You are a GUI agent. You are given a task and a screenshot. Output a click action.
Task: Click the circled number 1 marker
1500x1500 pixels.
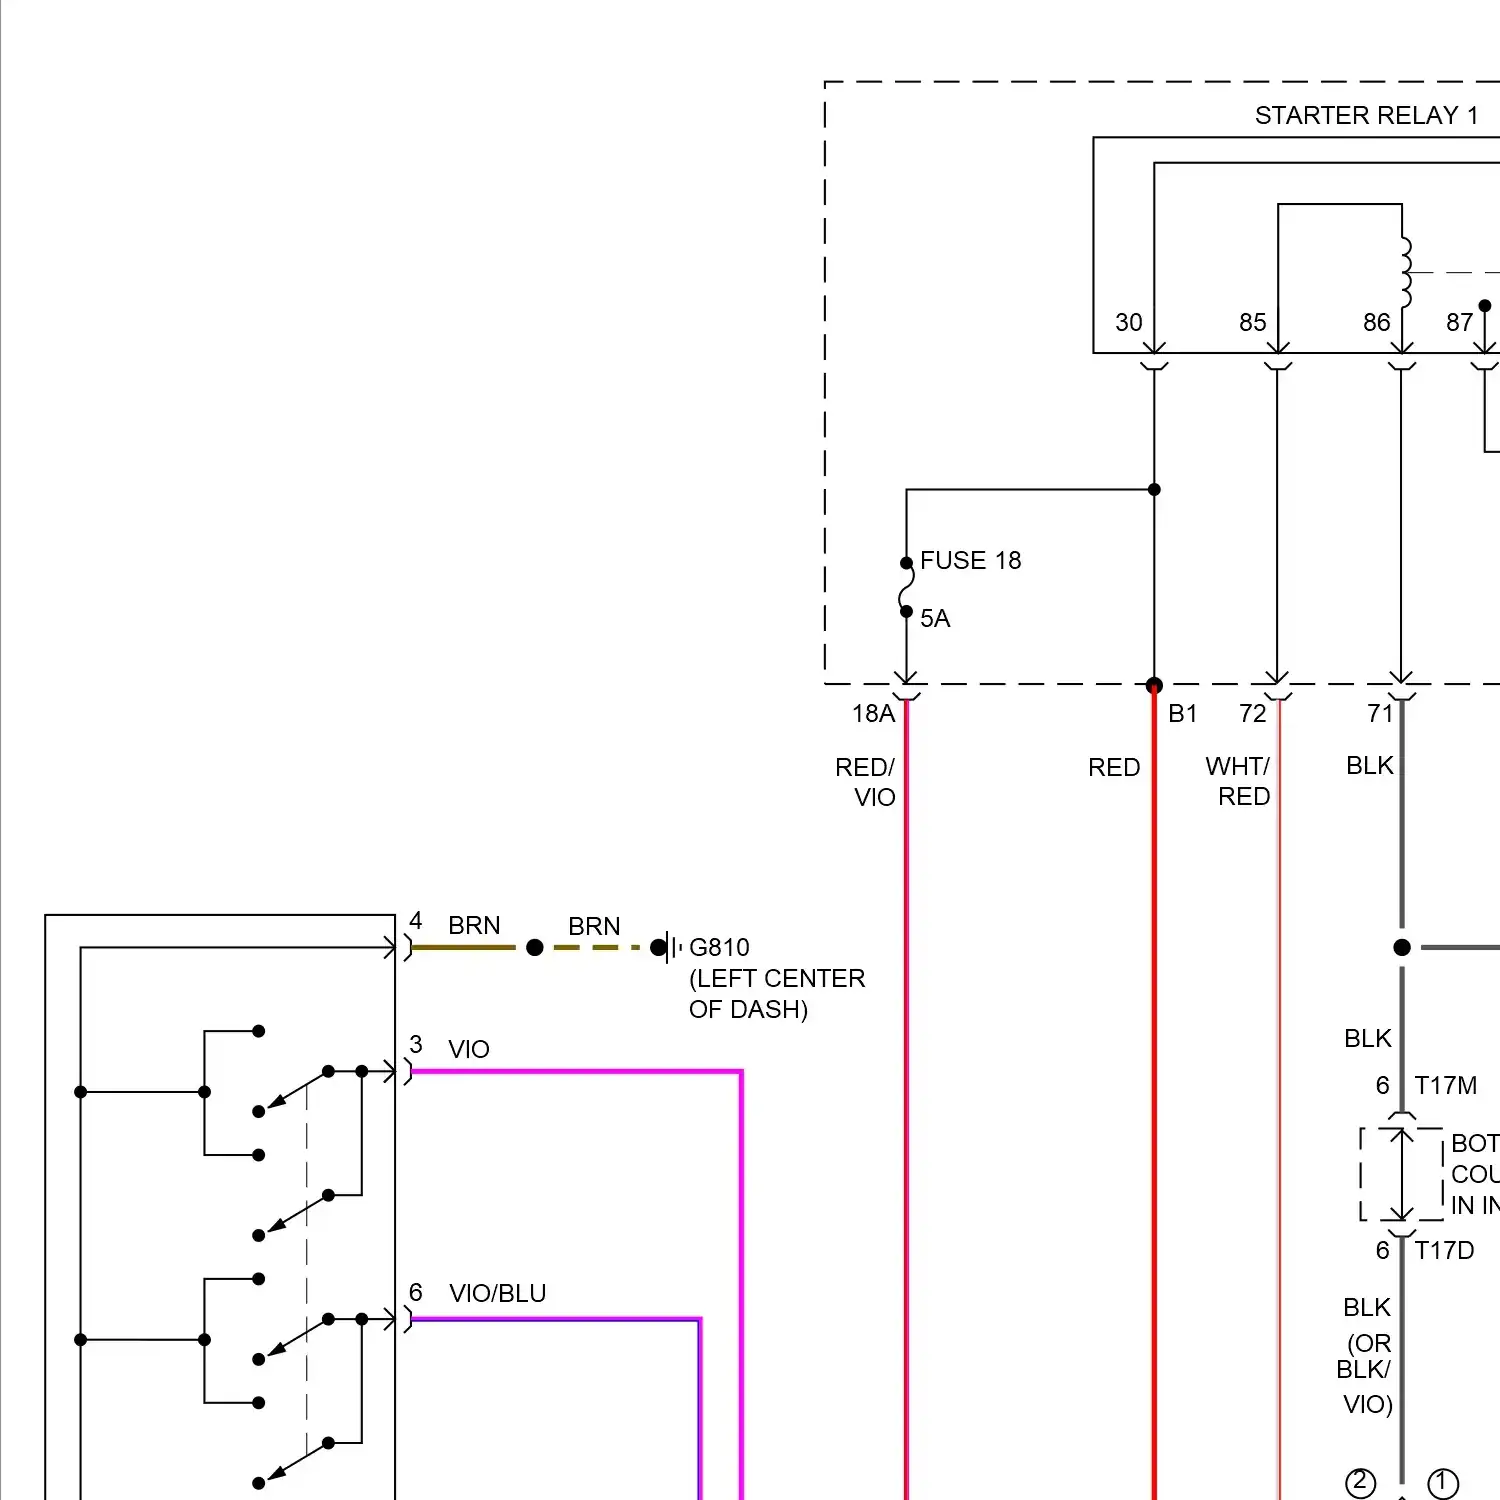(x=1442, y=1482)
